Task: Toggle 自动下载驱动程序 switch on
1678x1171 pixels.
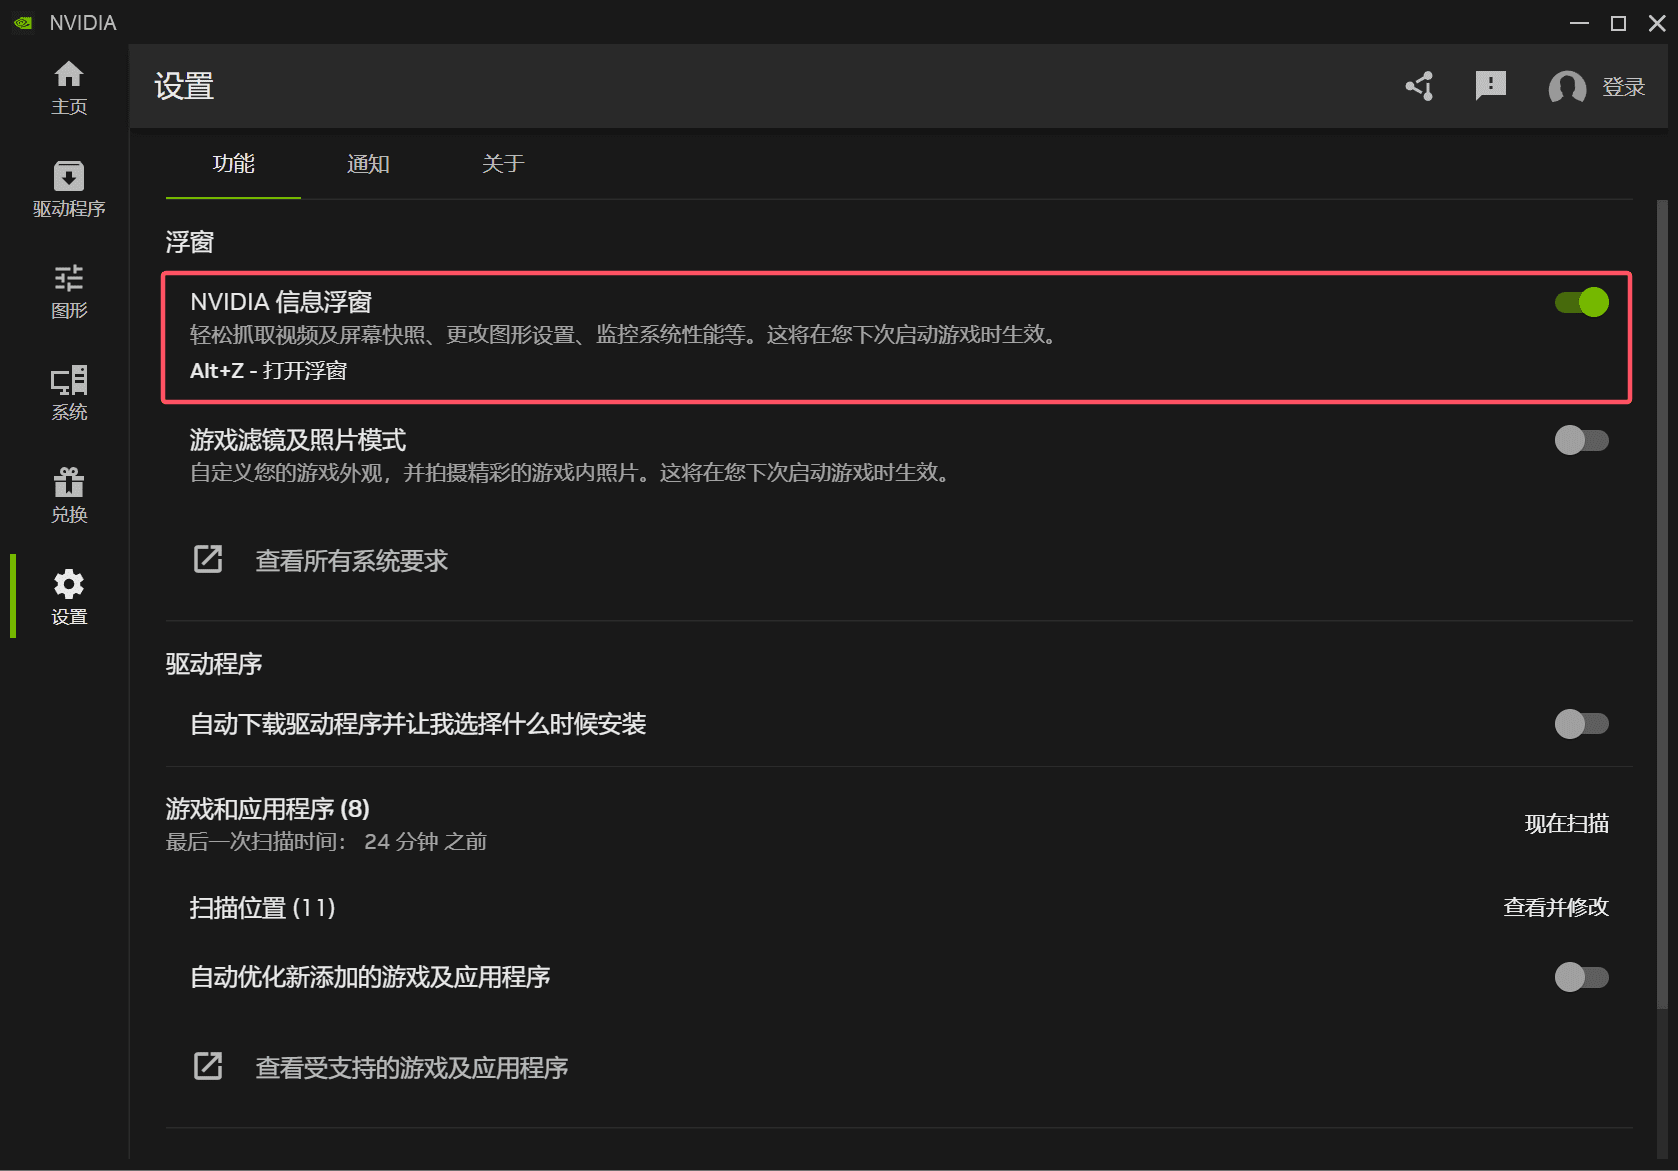Action: point(1582,724)
